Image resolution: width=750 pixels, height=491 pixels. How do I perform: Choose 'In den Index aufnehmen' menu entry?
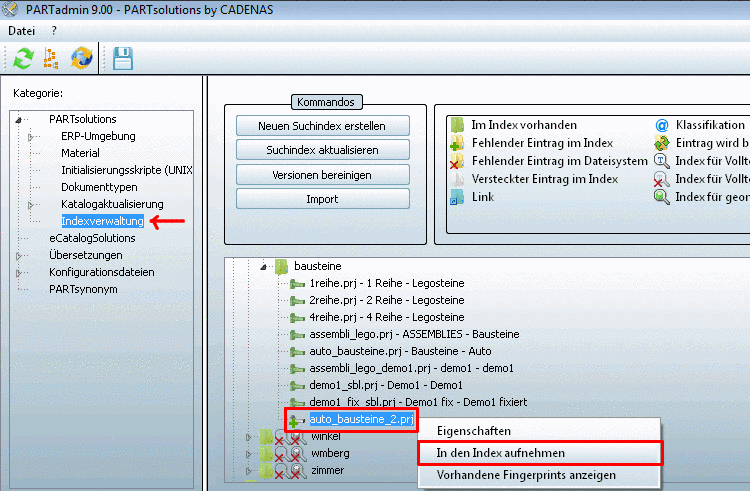point(540,453)
